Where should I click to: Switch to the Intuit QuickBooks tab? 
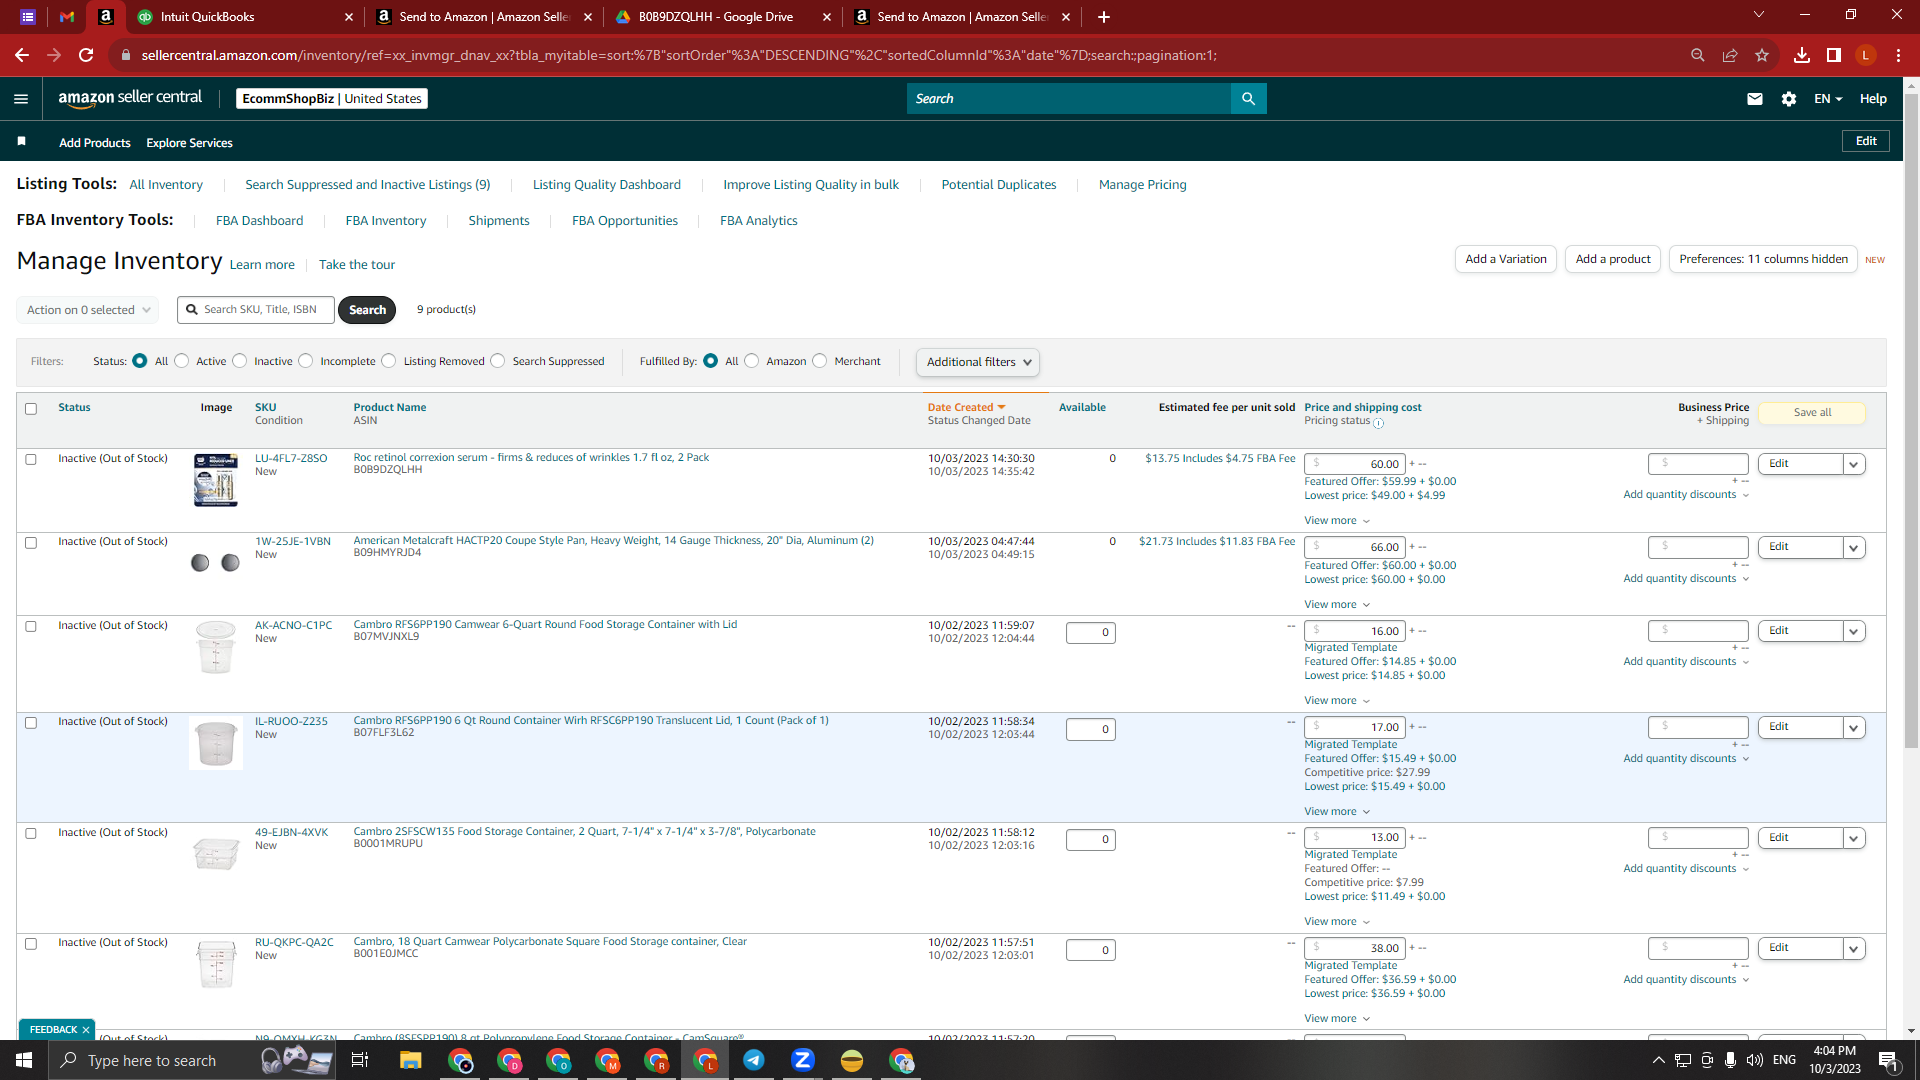pyautogui.click(x=243, y=17)
